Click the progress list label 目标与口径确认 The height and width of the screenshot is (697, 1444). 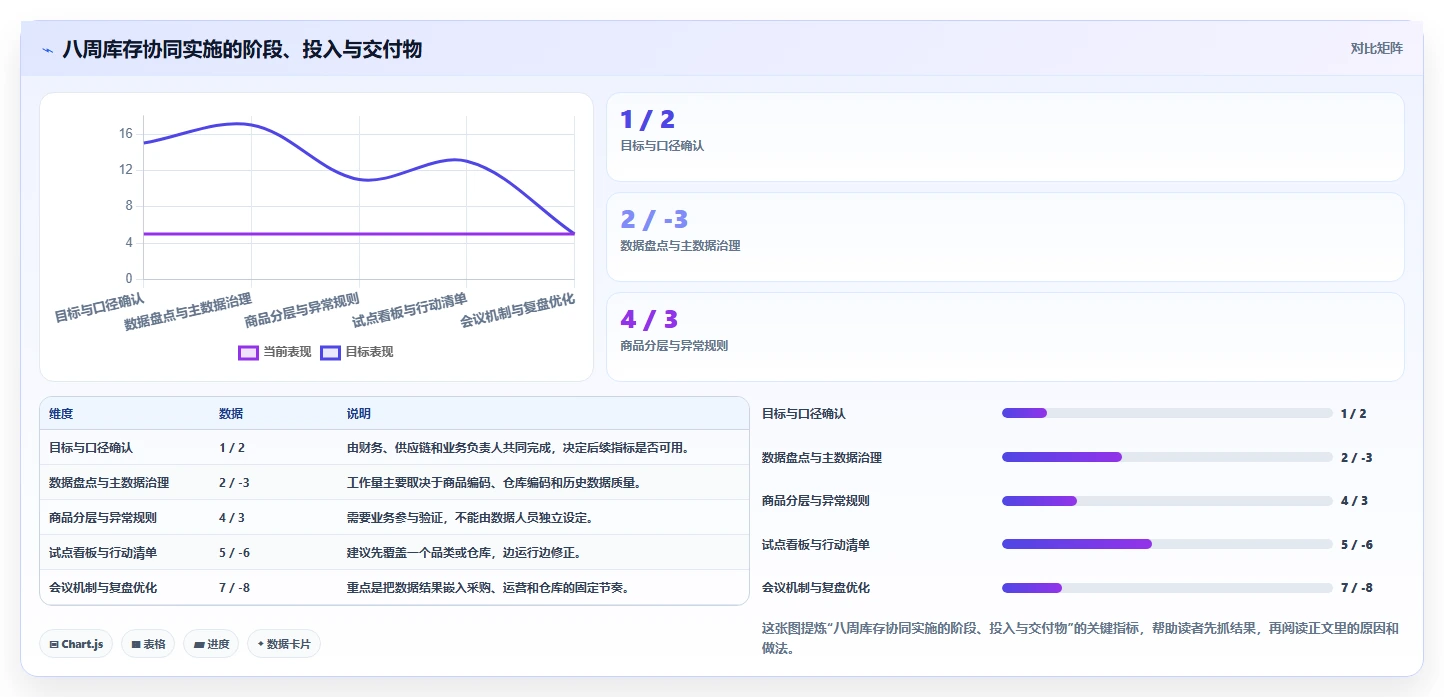coord(804,413)
